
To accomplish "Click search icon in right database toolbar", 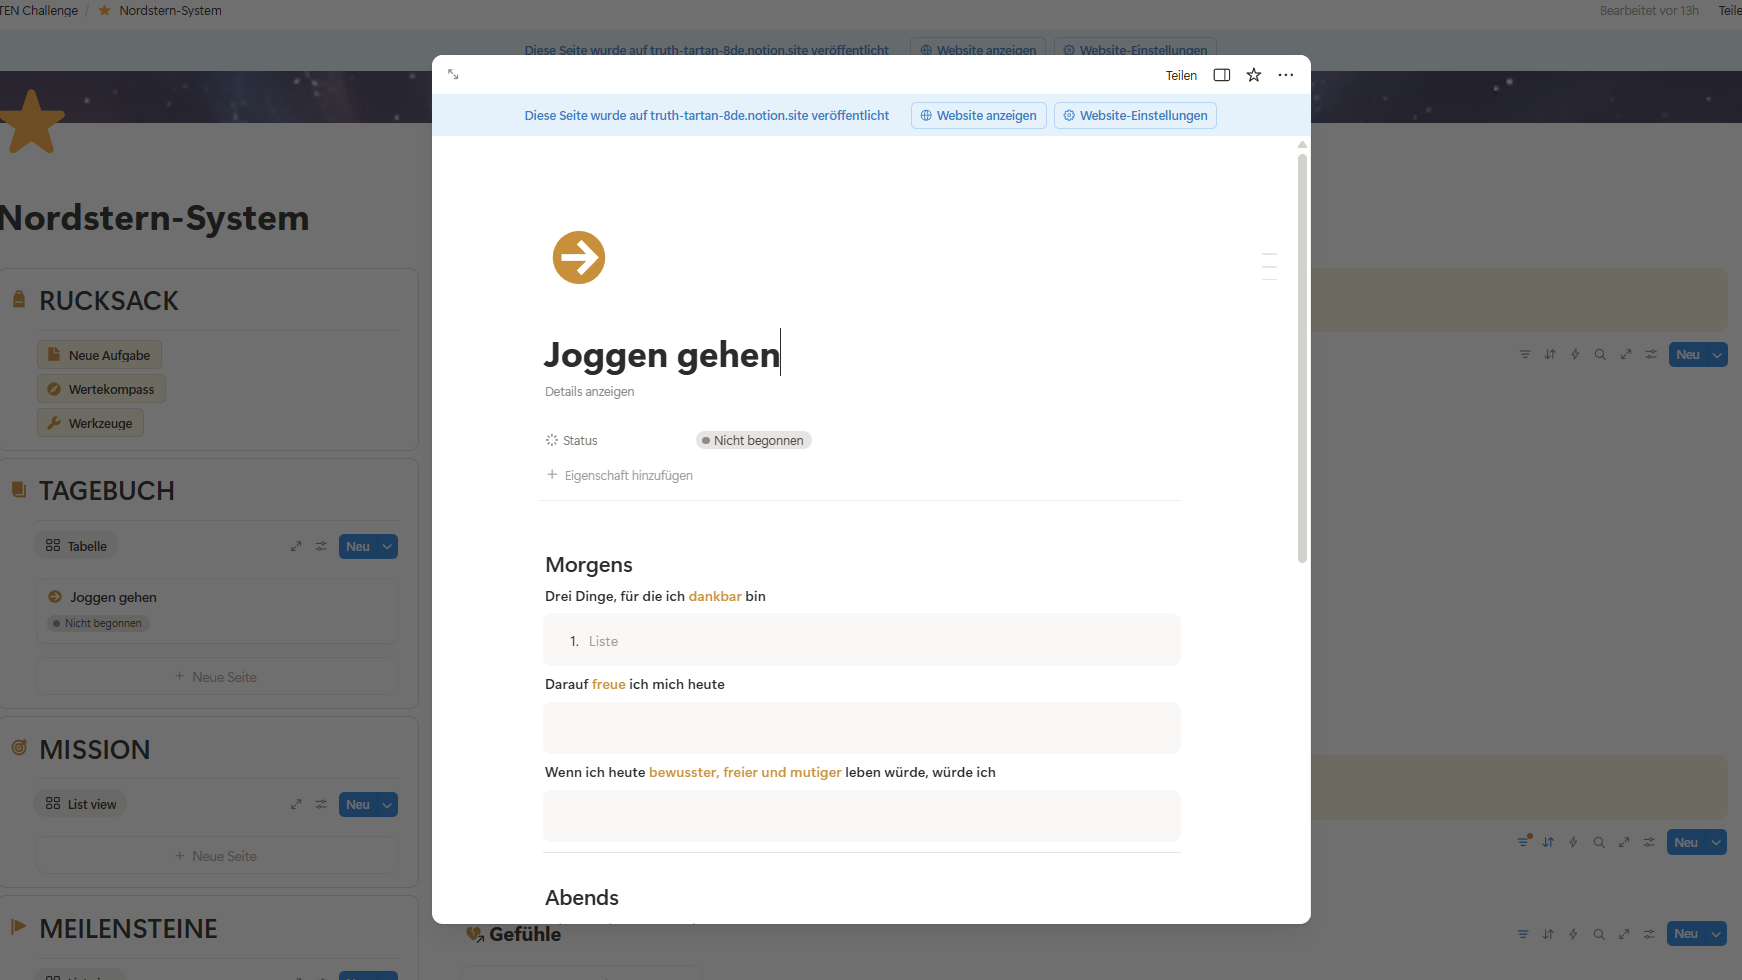I will (1600, 355).
